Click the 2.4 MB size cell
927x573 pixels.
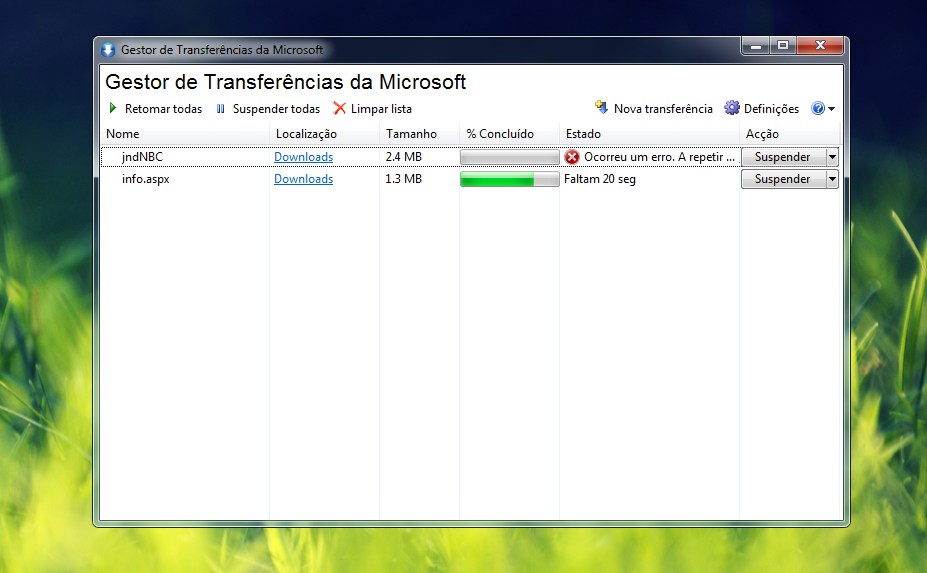pyautogui.click(x=404, y=157)
